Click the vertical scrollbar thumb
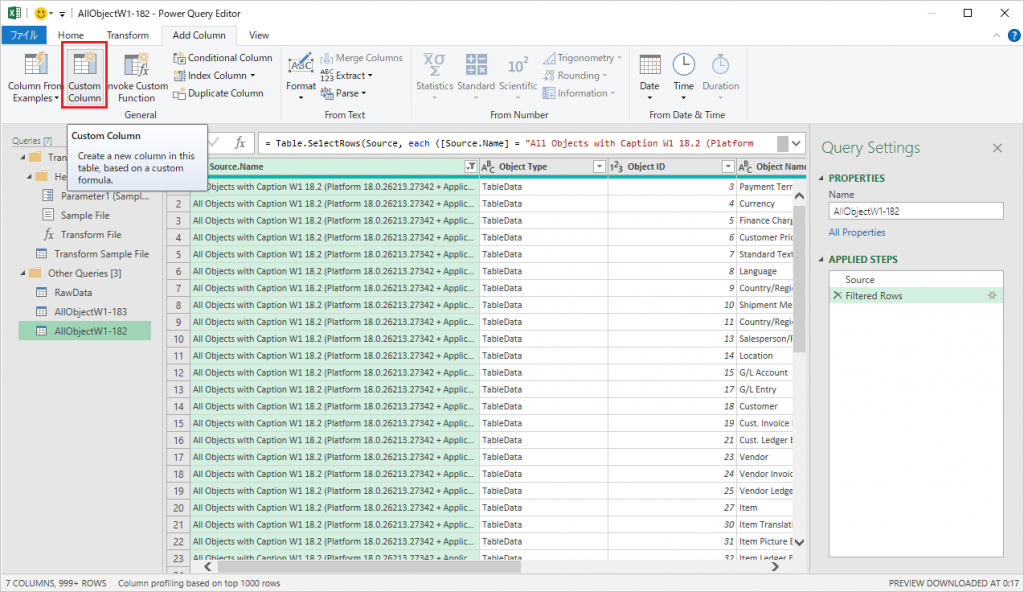 coord(799,278)
